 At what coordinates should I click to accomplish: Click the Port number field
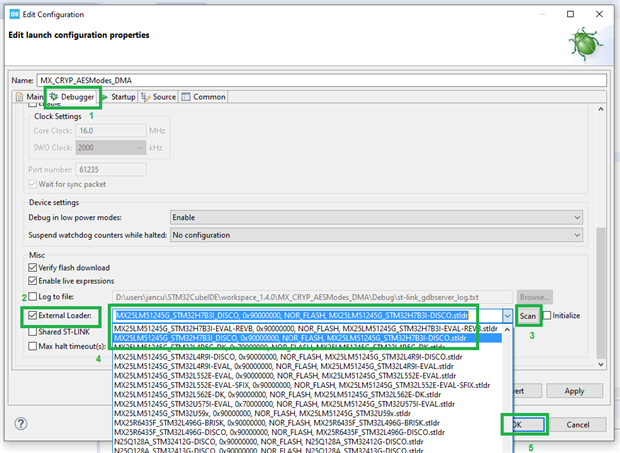[x=111, y=170]
